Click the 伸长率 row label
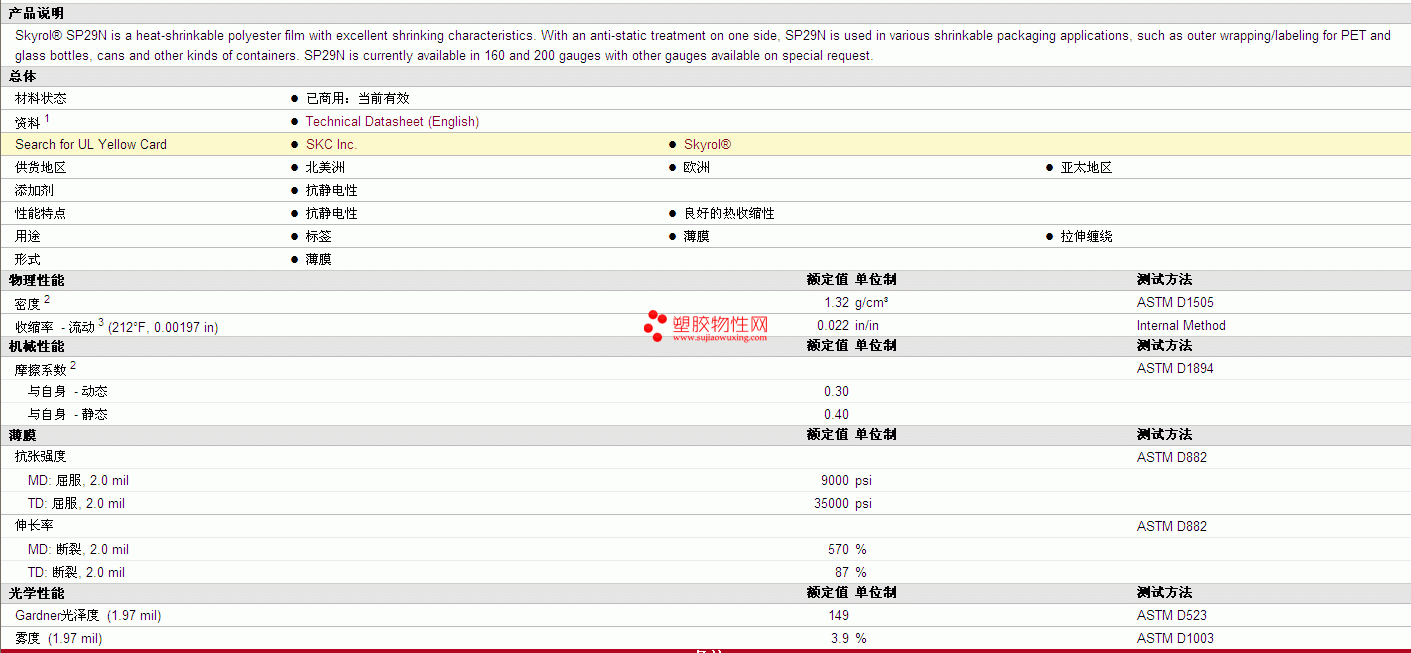The image size is (1411, 653). 35,527
